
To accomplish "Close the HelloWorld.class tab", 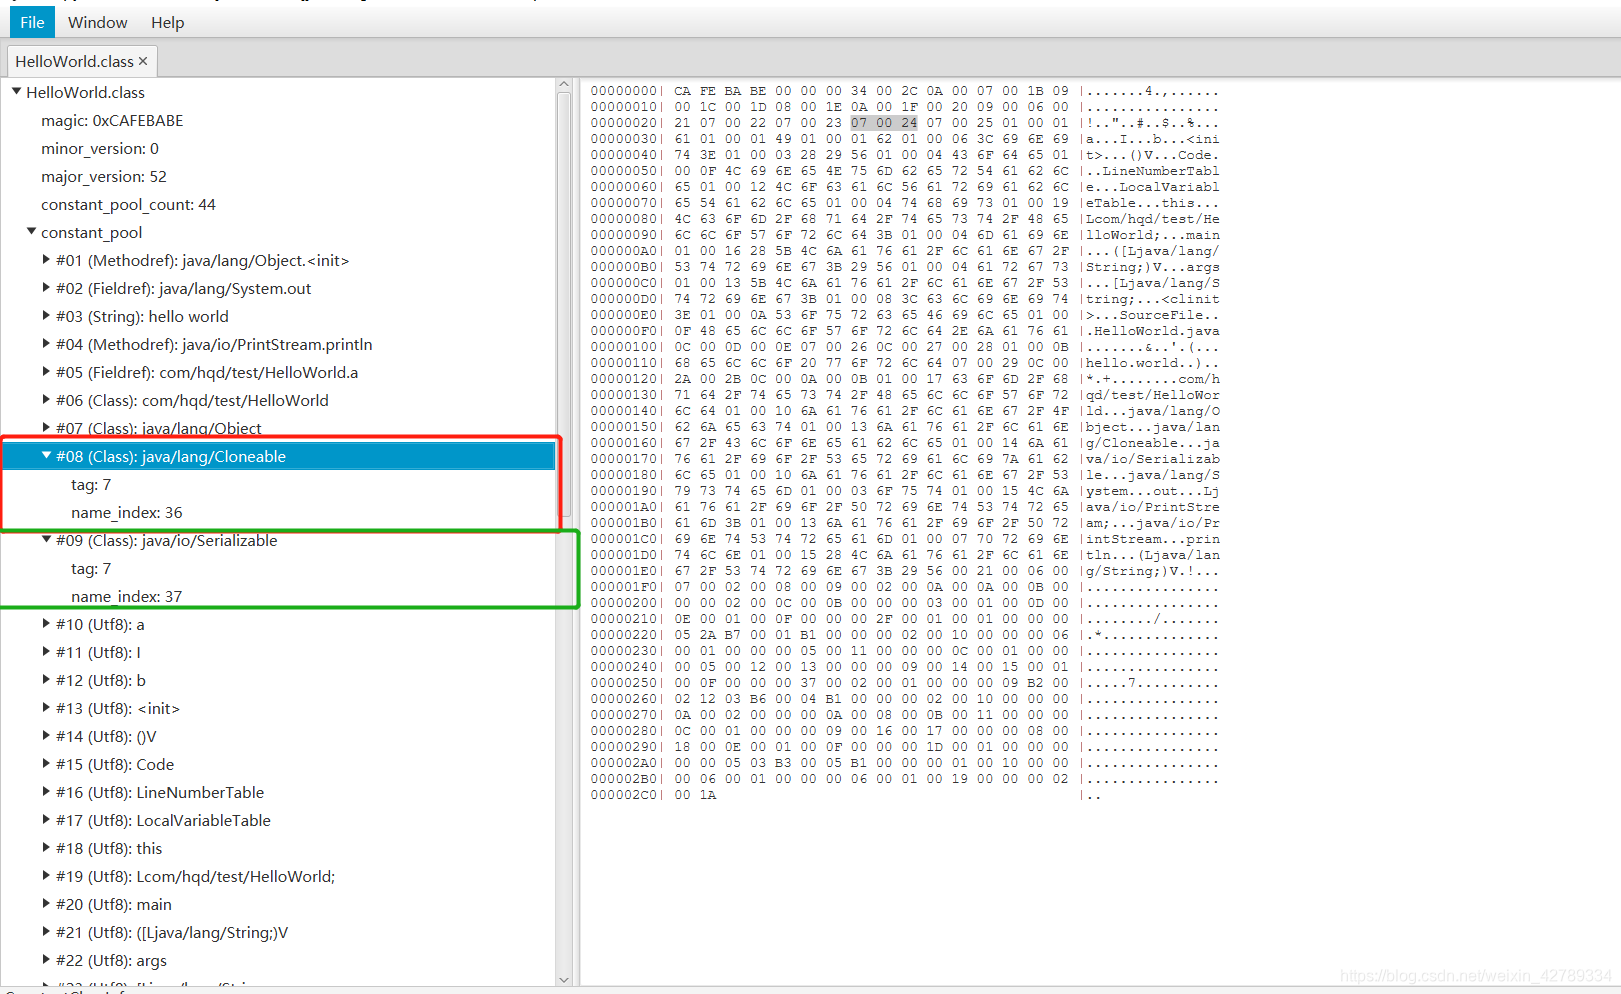I will coord(143,61).
